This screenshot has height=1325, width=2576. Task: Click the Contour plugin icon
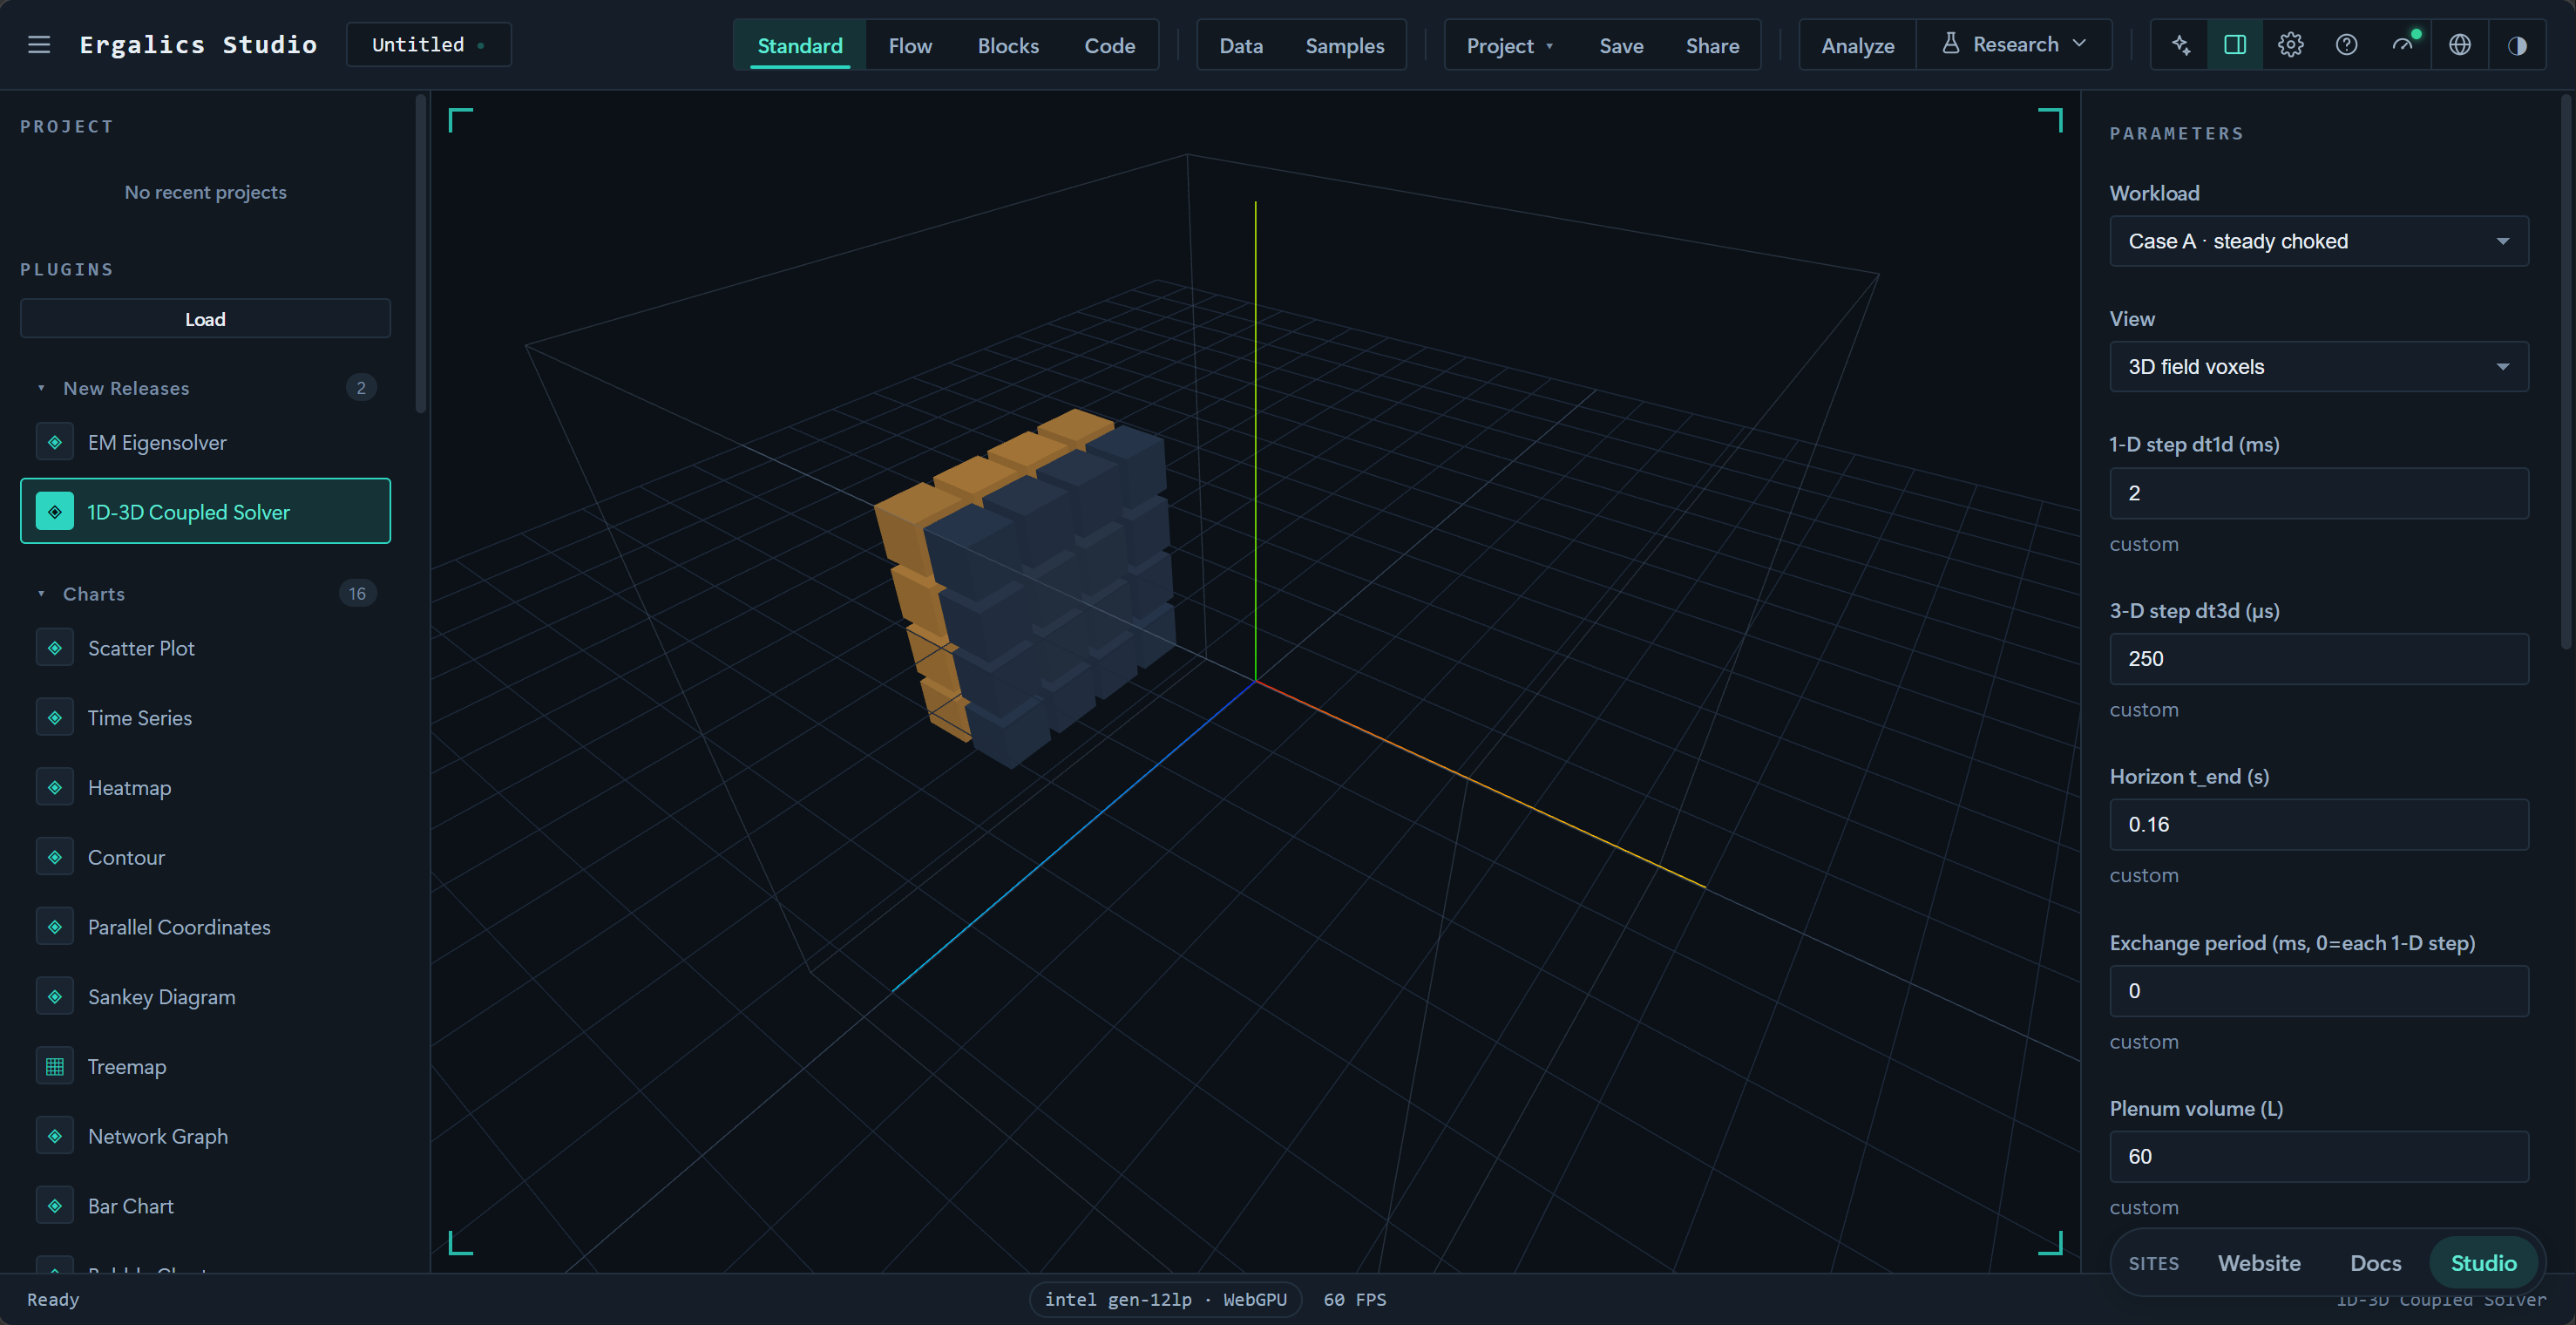click(x=55, y=857)
